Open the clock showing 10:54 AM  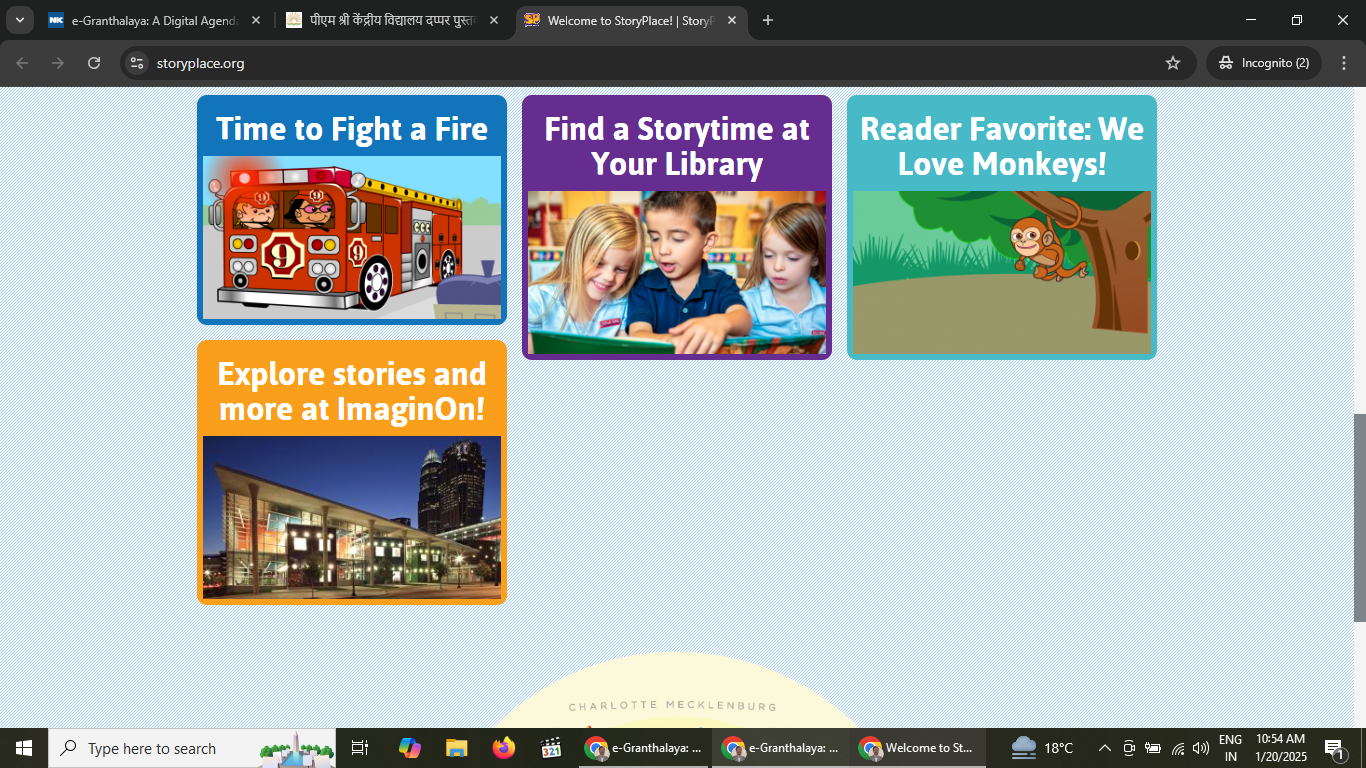click(x=1280, y=748)
